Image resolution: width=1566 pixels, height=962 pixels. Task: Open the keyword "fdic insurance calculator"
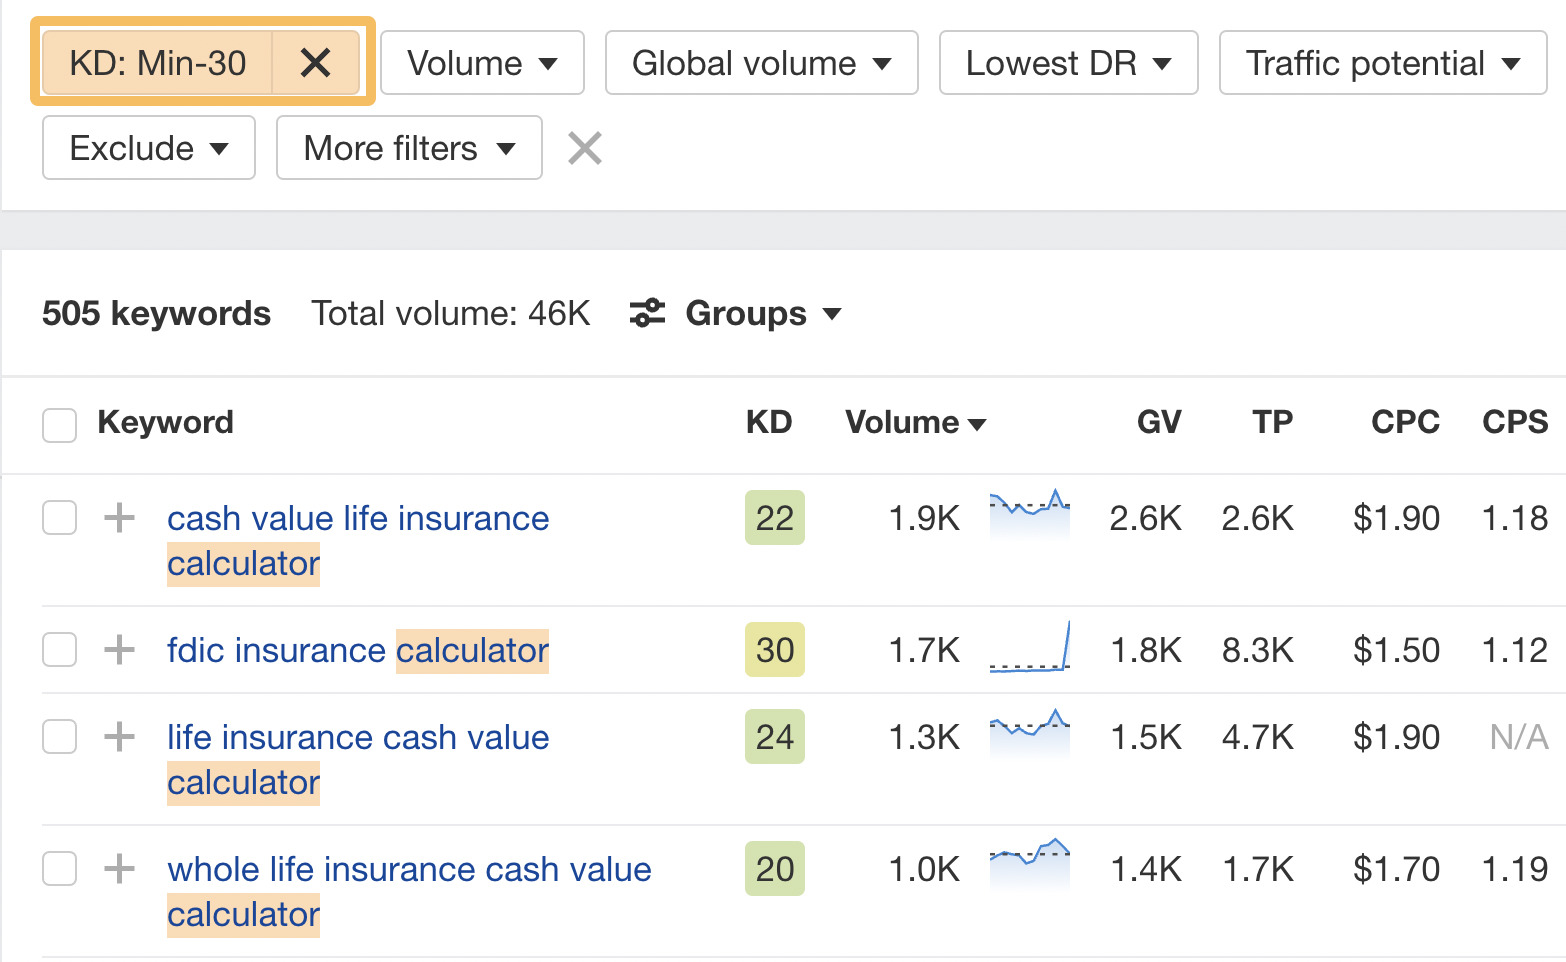point(356,650)
